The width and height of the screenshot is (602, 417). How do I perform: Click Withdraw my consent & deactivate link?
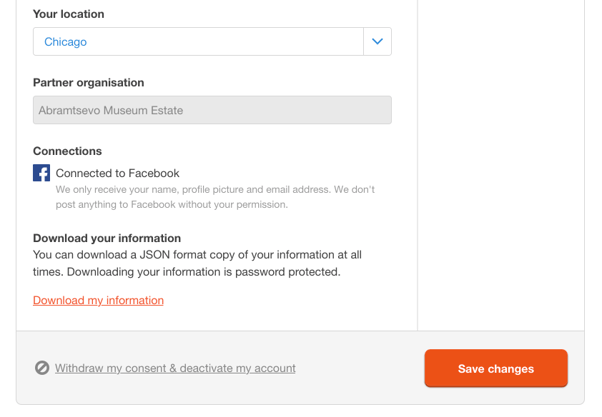(175, 368)
